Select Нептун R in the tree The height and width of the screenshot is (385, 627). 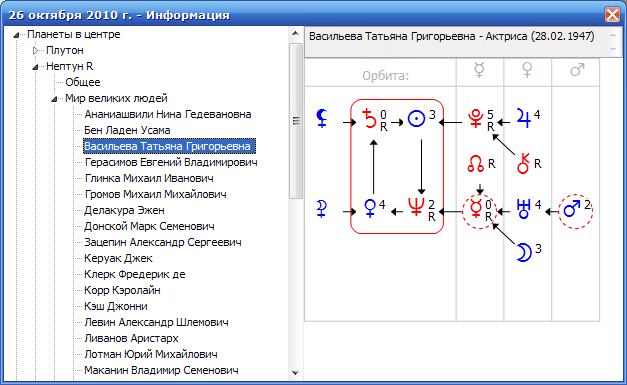70,66
